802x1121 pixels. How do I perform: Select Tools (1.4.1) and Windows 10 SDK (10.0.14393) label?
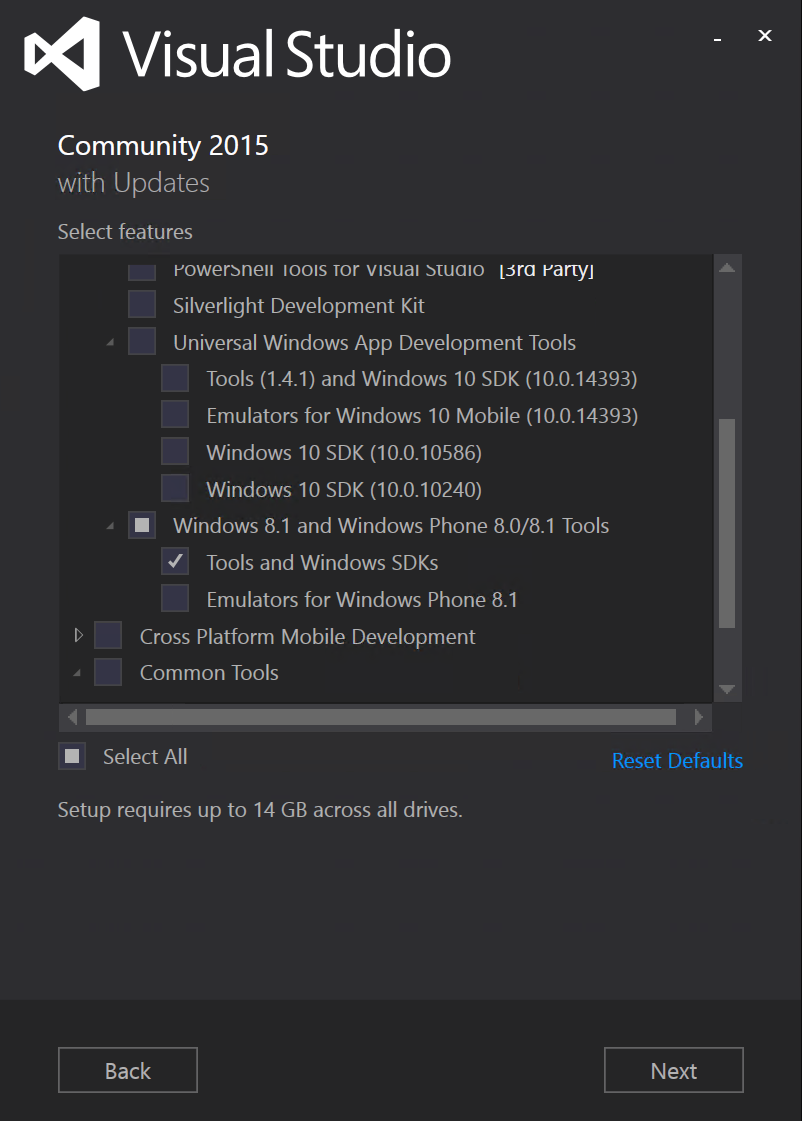coord(422,379)
